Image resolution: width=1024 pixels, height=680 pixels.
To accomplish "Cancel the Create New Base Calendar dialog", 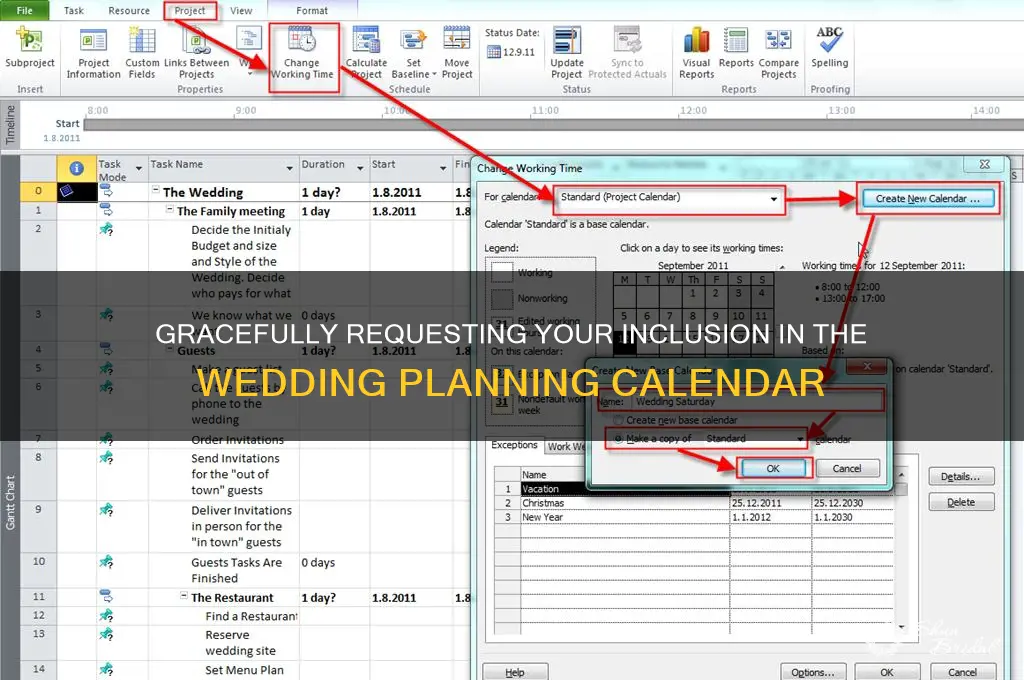I will click(x=846, y=468).
